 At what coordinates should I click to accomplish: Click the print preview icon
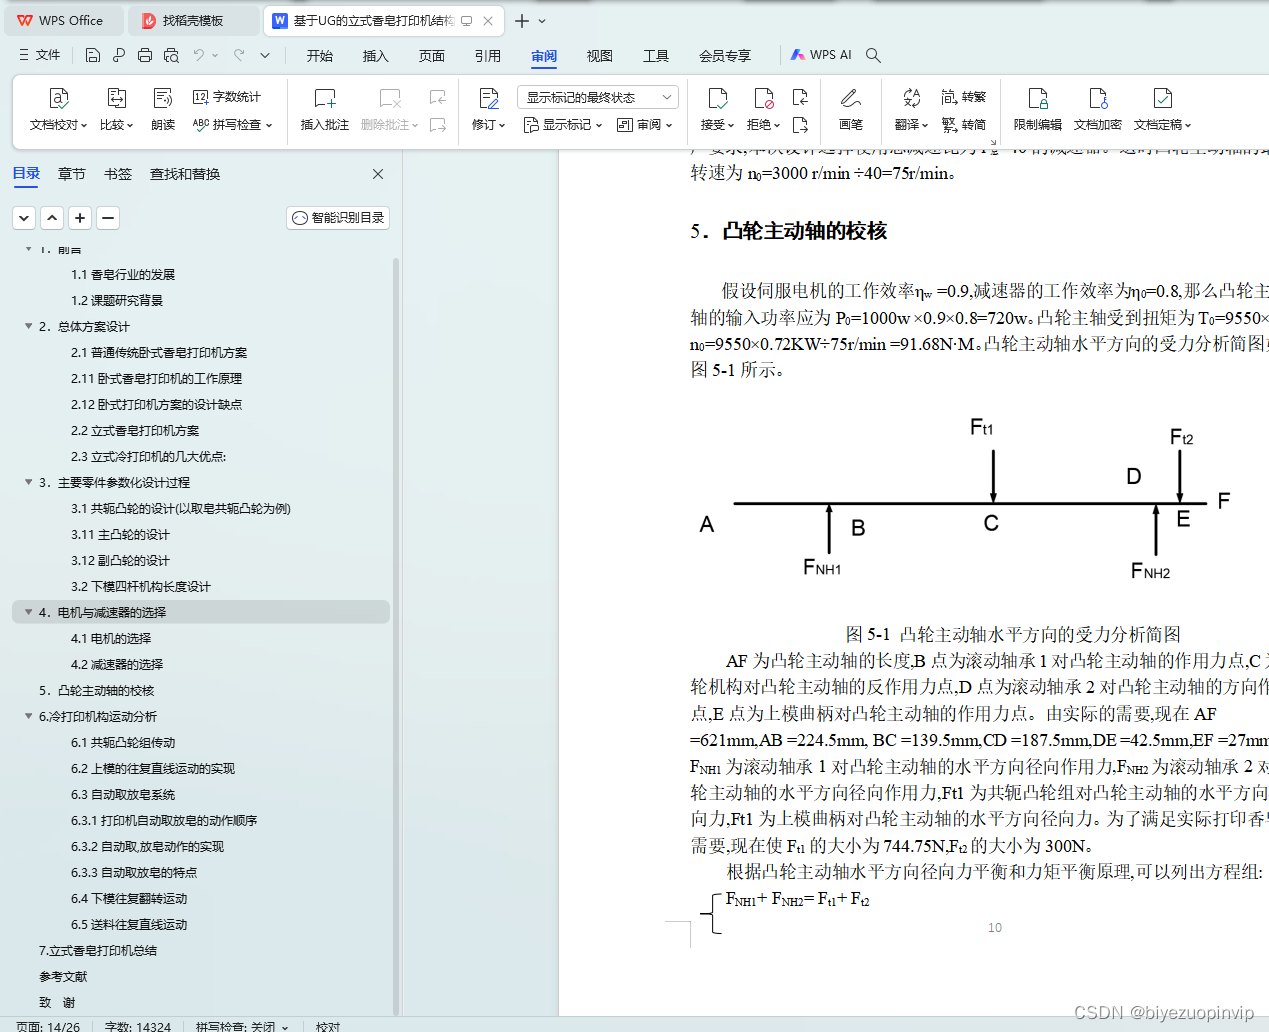(171, 55)
